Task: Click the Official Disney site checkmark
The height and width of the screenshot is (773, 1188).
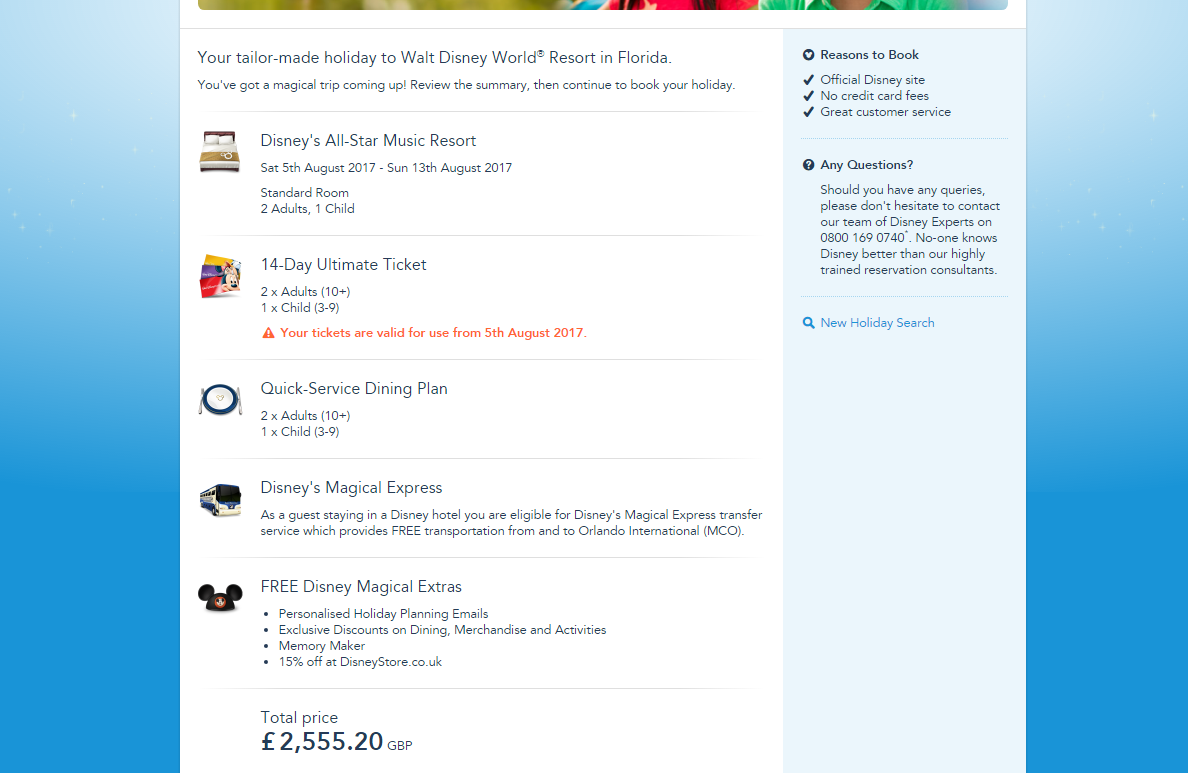Action: tap(808, 80)
